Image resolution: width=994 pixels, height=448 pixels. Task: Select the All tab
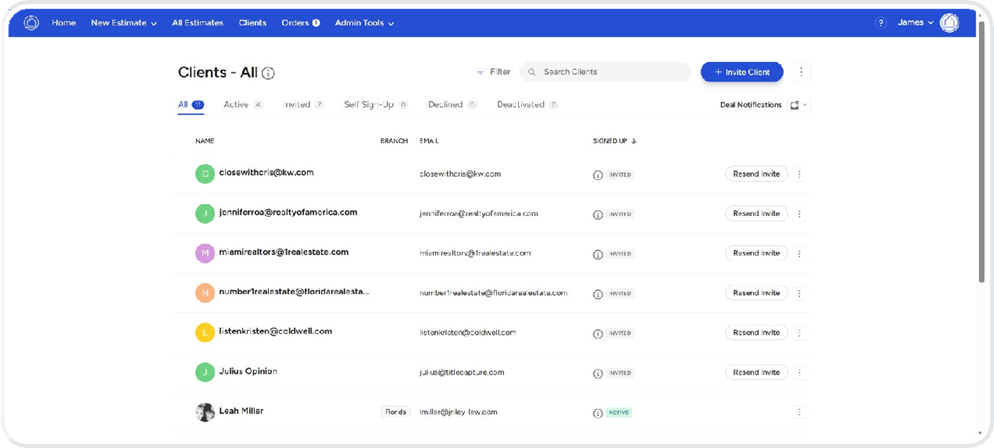(191, 105)
